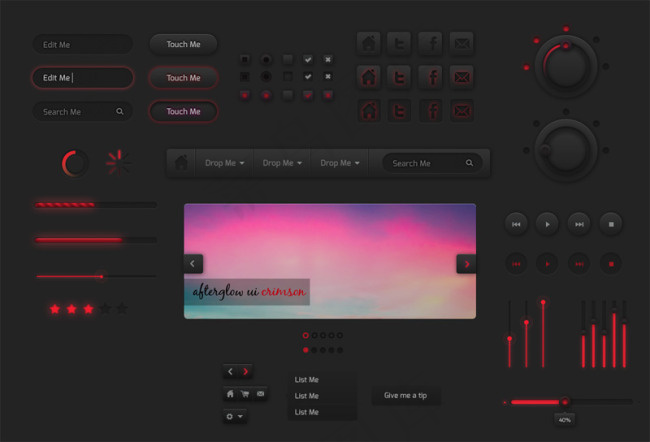
Task: Click the gray Facebook icon in the top social row
Action: 430,43
